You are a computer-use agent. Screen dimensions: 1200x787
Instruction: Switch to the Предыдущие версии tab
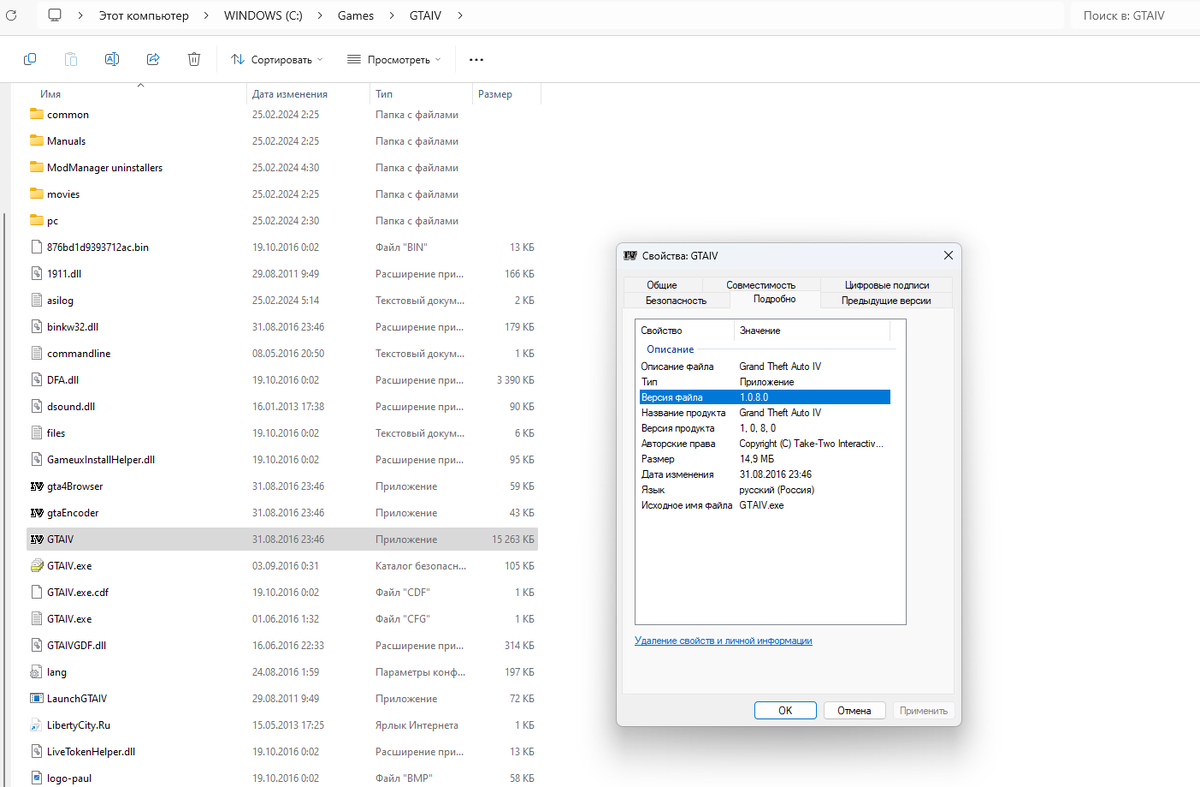(886, 300)
